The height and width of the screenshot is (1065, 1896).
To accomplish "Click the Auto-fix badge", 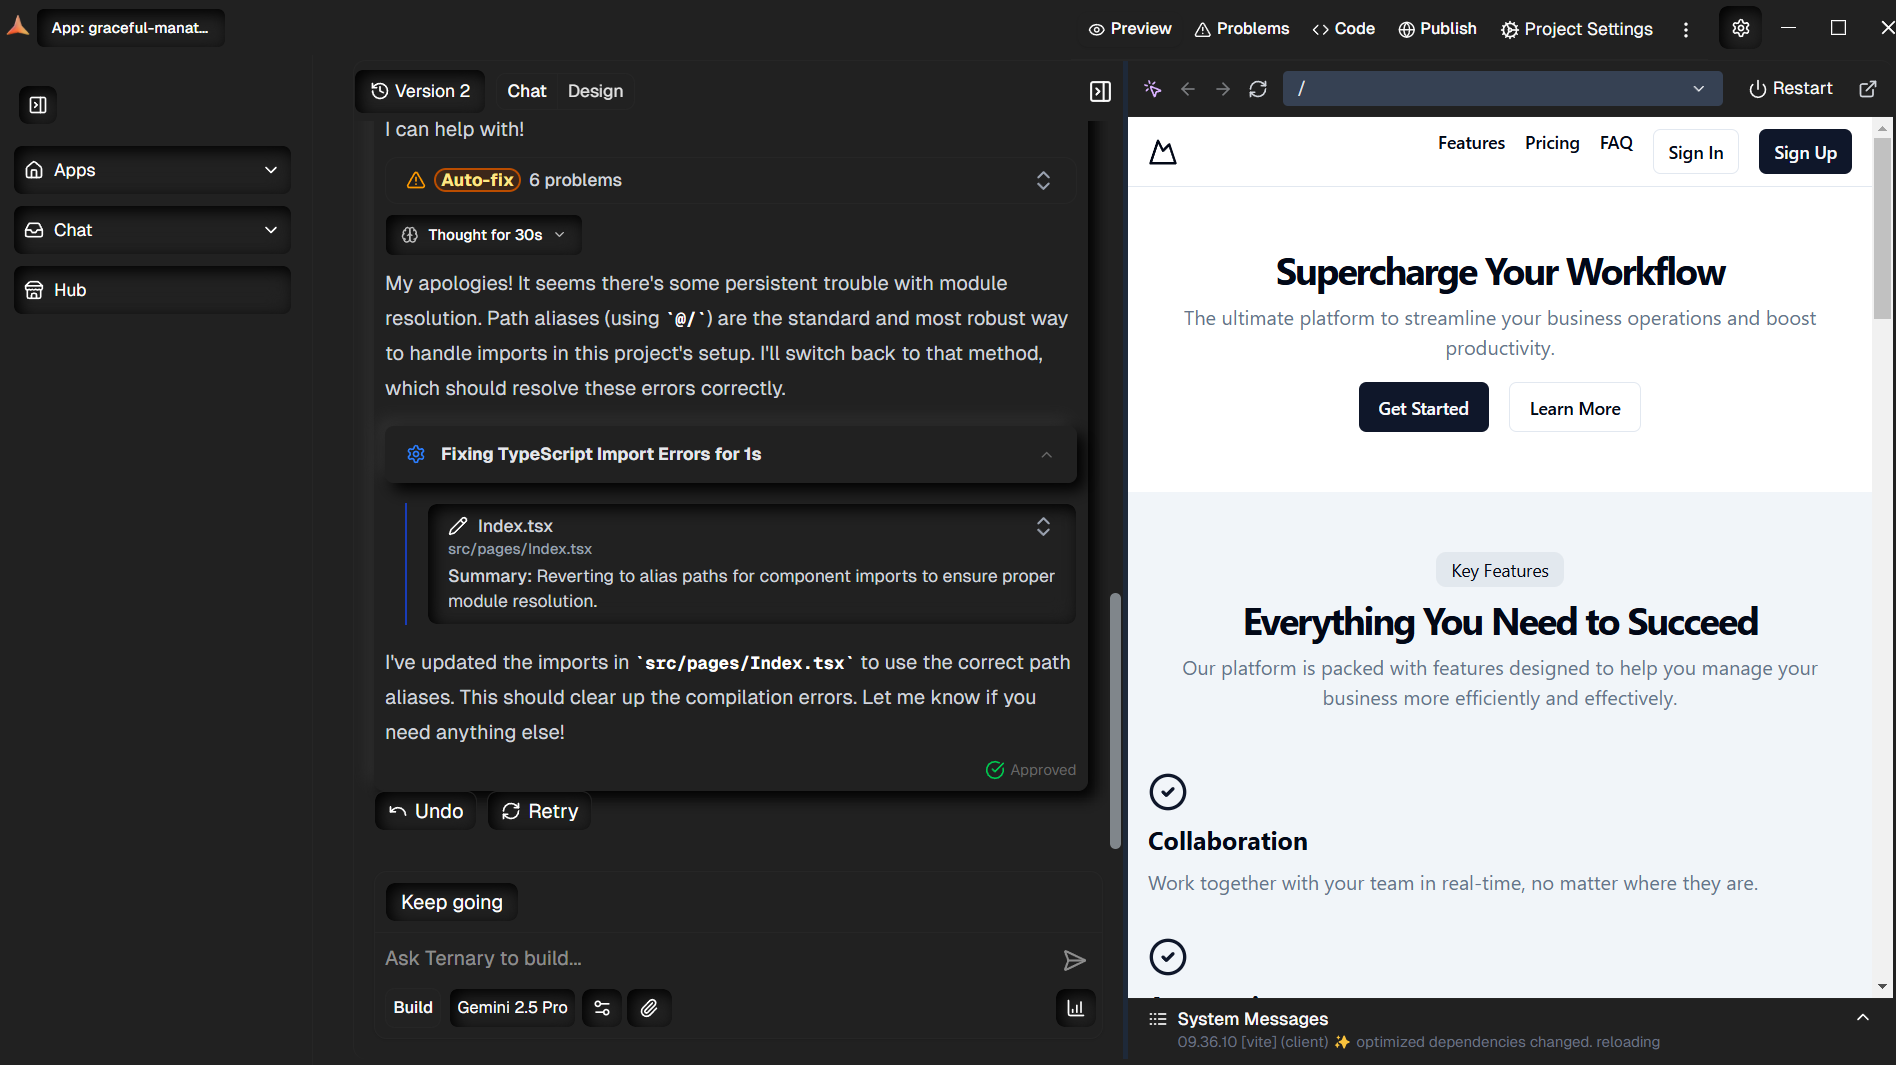I will point(477,180).
